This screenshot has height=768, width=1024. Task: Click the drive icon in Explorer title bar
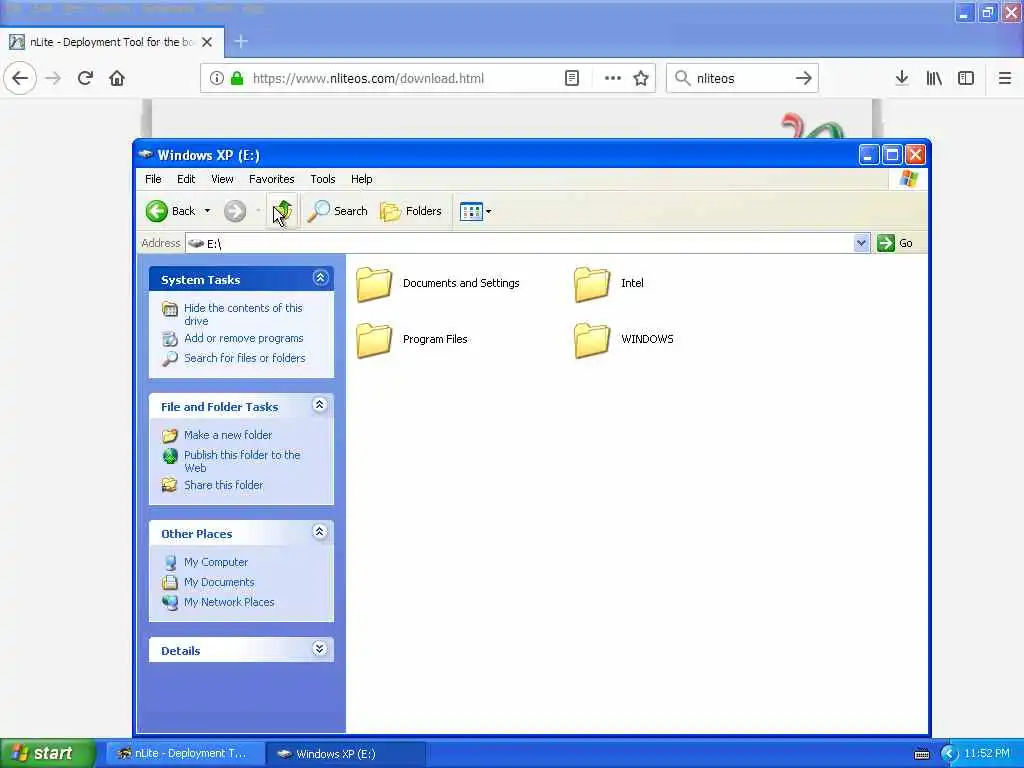coord(145,155)
